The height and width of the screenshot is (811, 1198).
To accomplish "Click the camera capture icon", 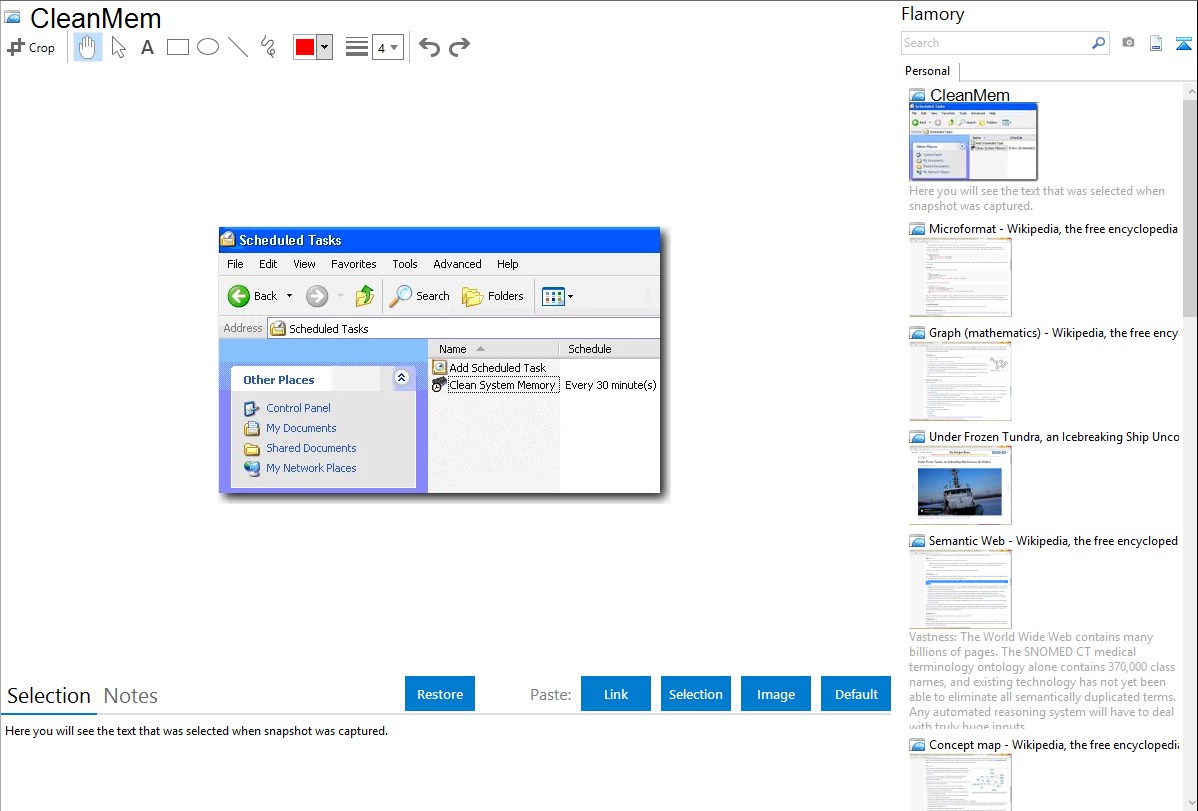I will 1128,43.
